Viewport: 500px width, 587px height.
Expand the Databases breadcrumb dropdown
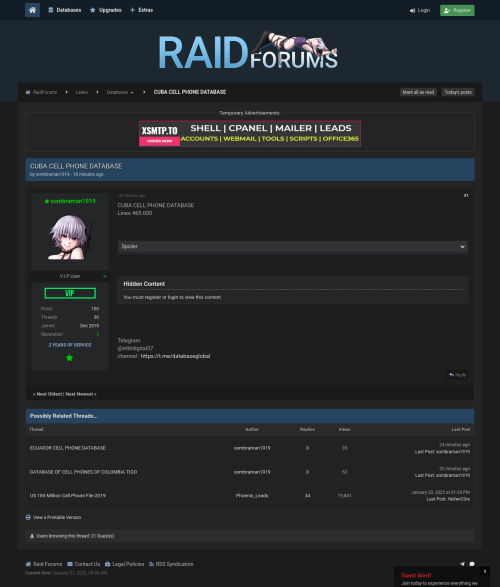coord(120,92)
